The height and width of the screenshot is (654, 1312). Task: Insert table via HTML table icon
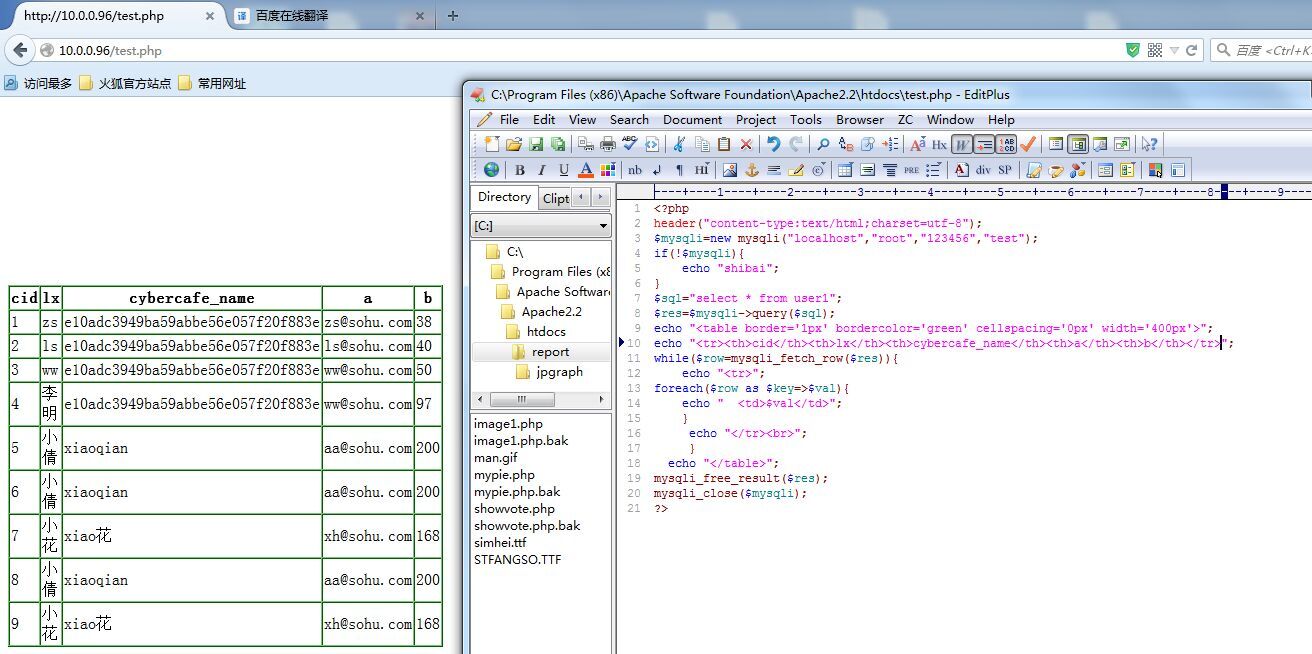[x=845, y=170]
